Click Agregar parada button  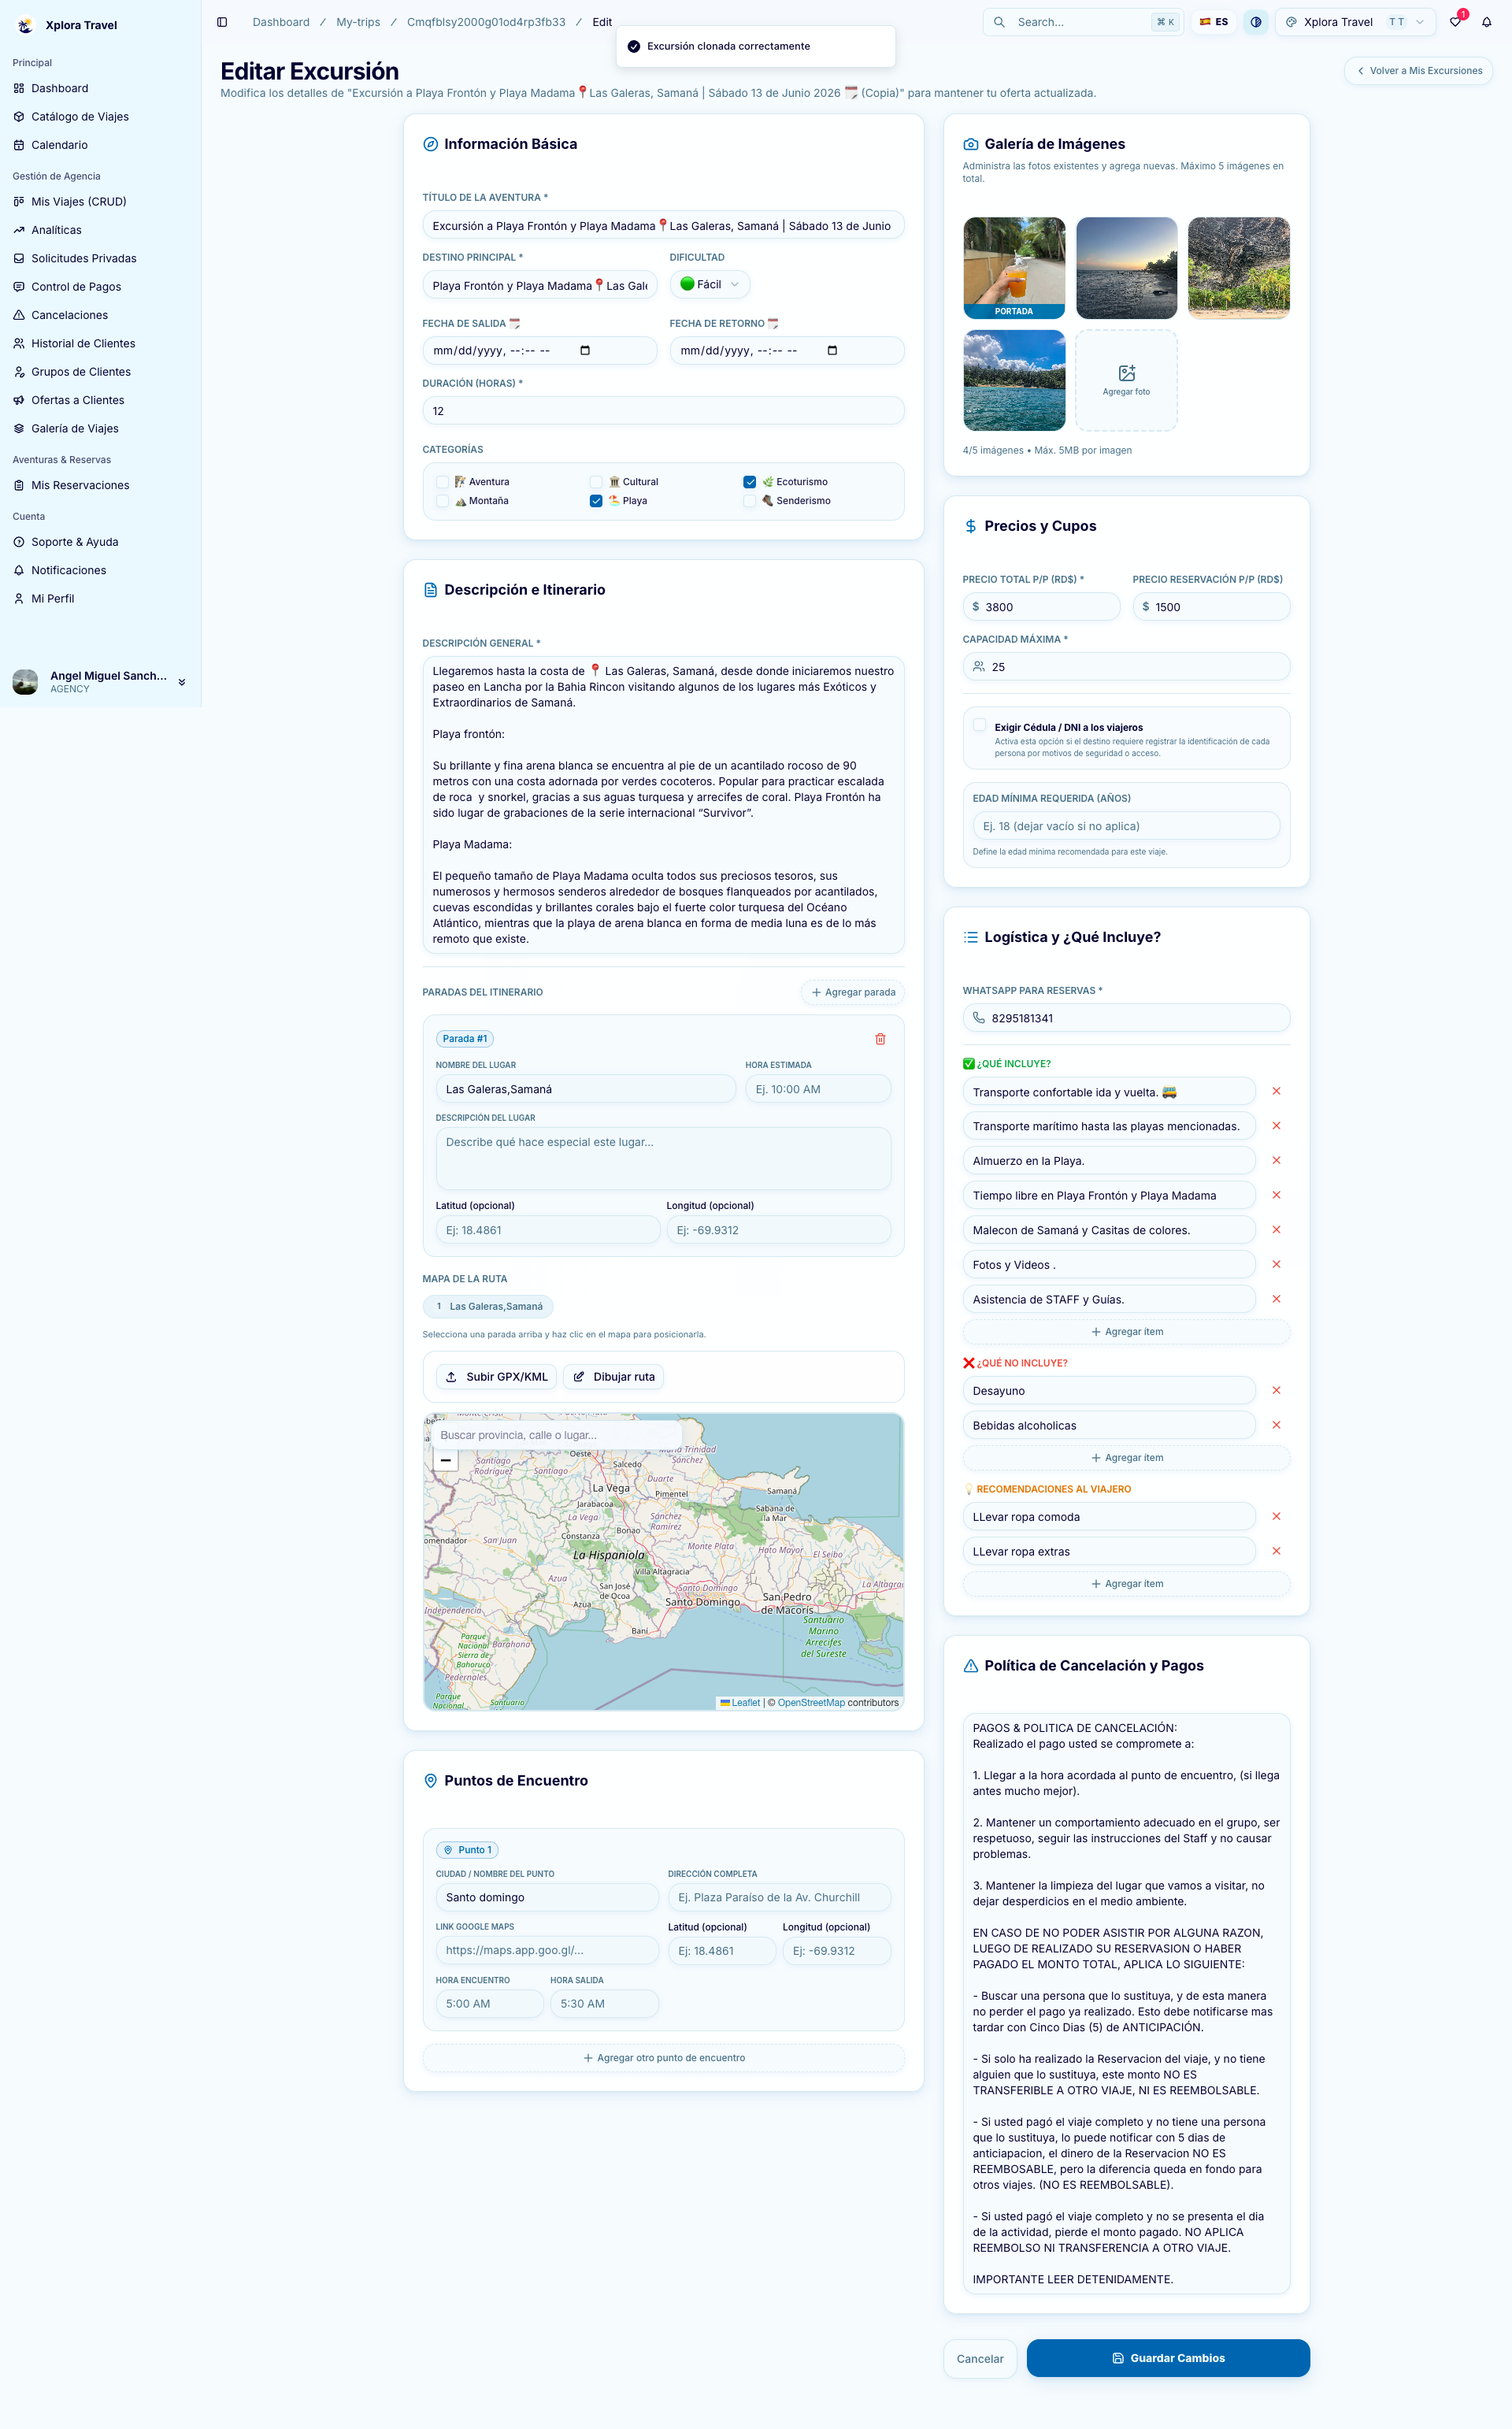852,992
